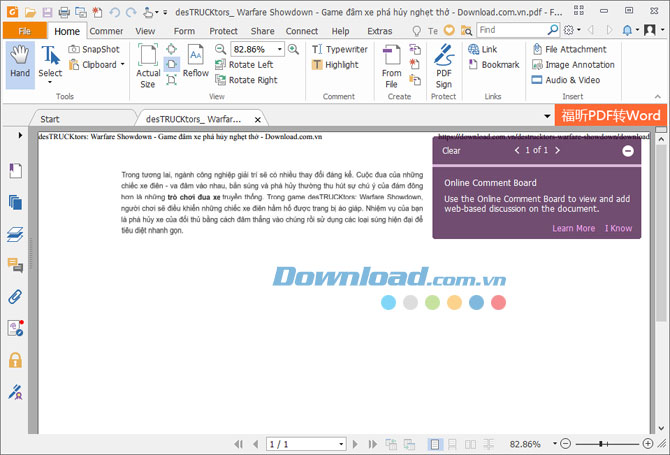
Task: Open the search settings gear dropdown
Action: click(572, 30)
